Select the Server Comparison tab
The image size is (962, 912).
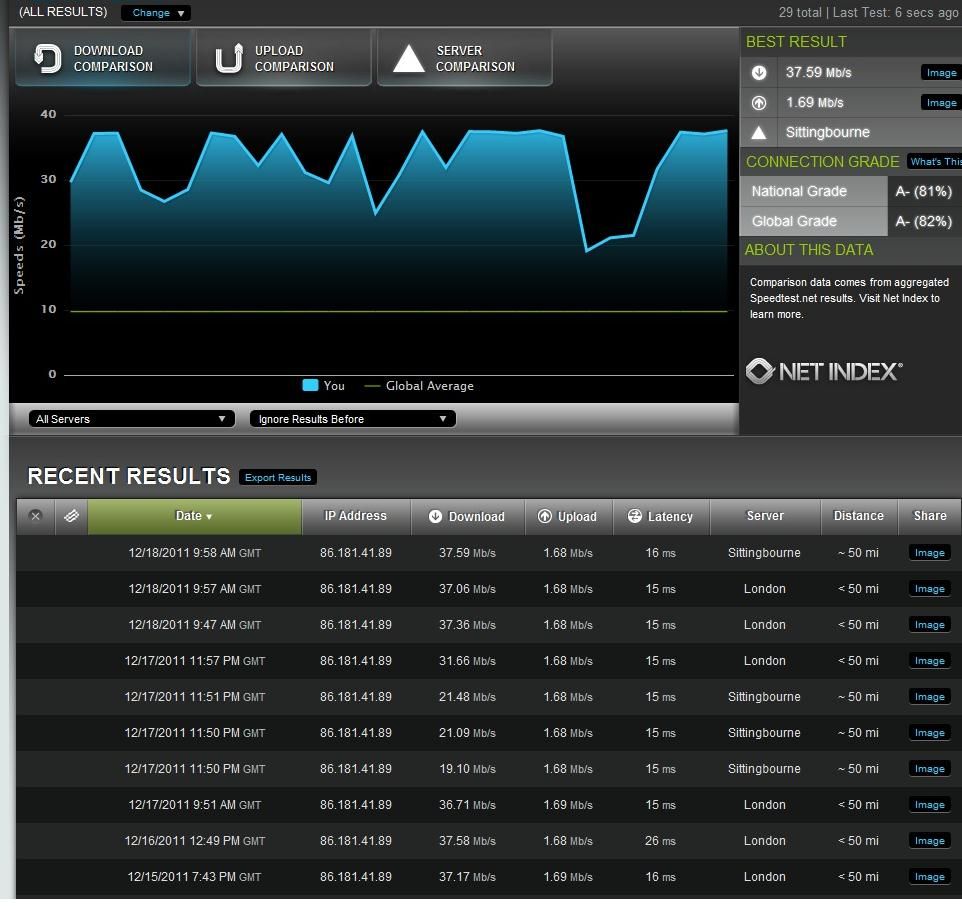(x=464, y=58)
